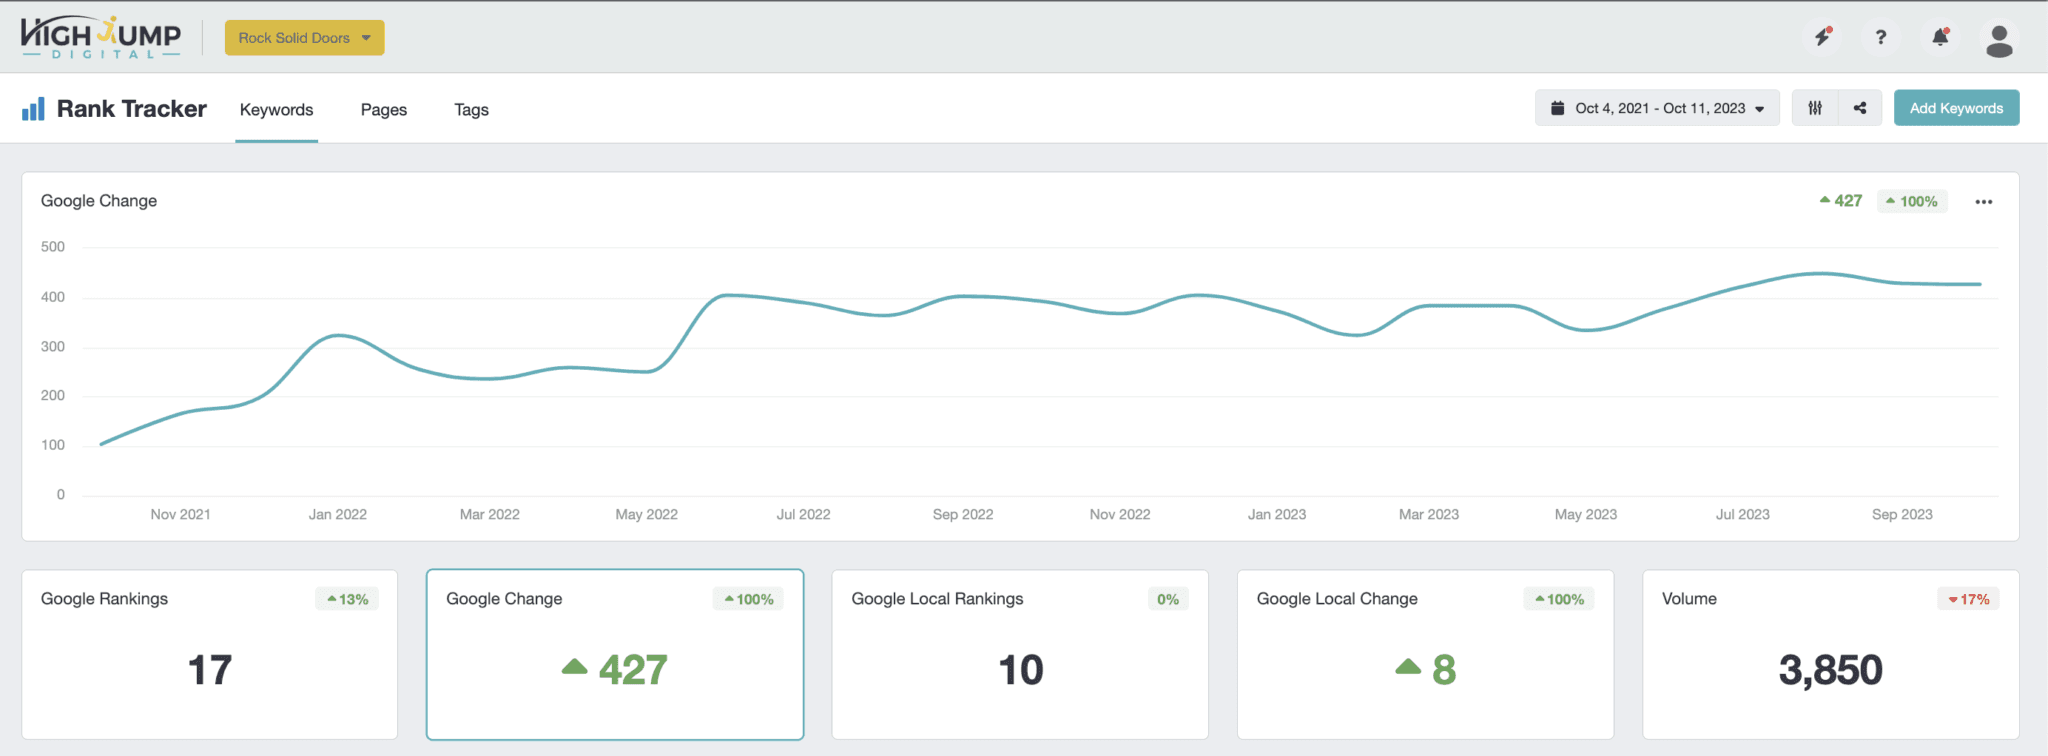Image resolution: width=2048 pixels, height=756 pixels.
Task: Click the green up arrow beside 8
Action: [1408, 666]
